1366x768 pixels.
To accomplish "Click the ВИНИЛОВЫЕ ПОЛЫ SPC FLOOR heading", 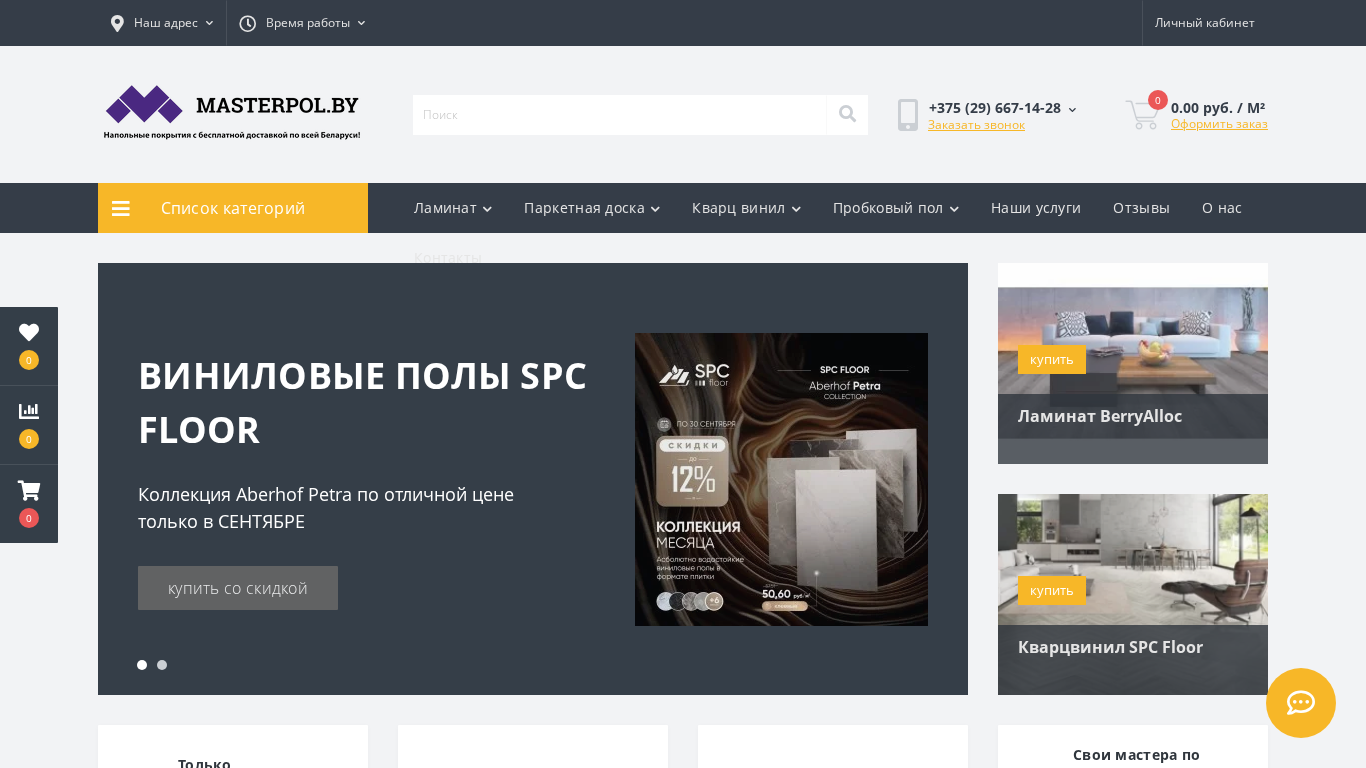I will pos(362,402).
